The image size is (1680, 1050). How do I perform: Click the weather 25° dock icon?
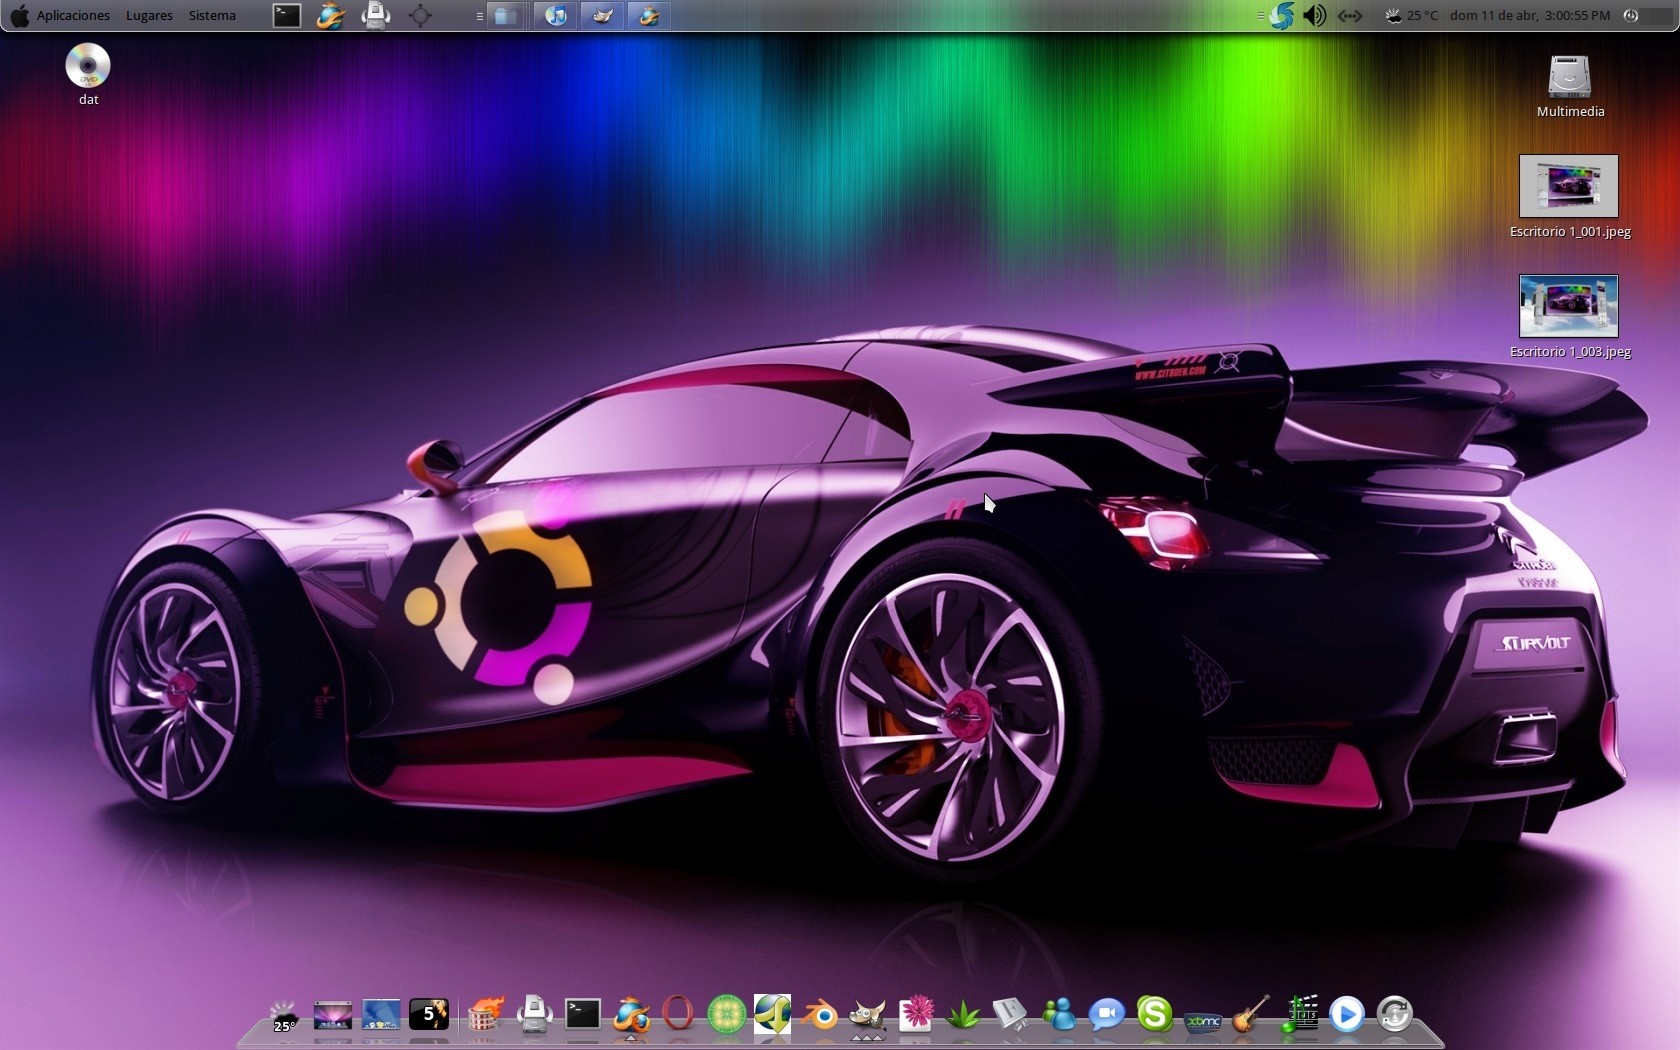285,1015
